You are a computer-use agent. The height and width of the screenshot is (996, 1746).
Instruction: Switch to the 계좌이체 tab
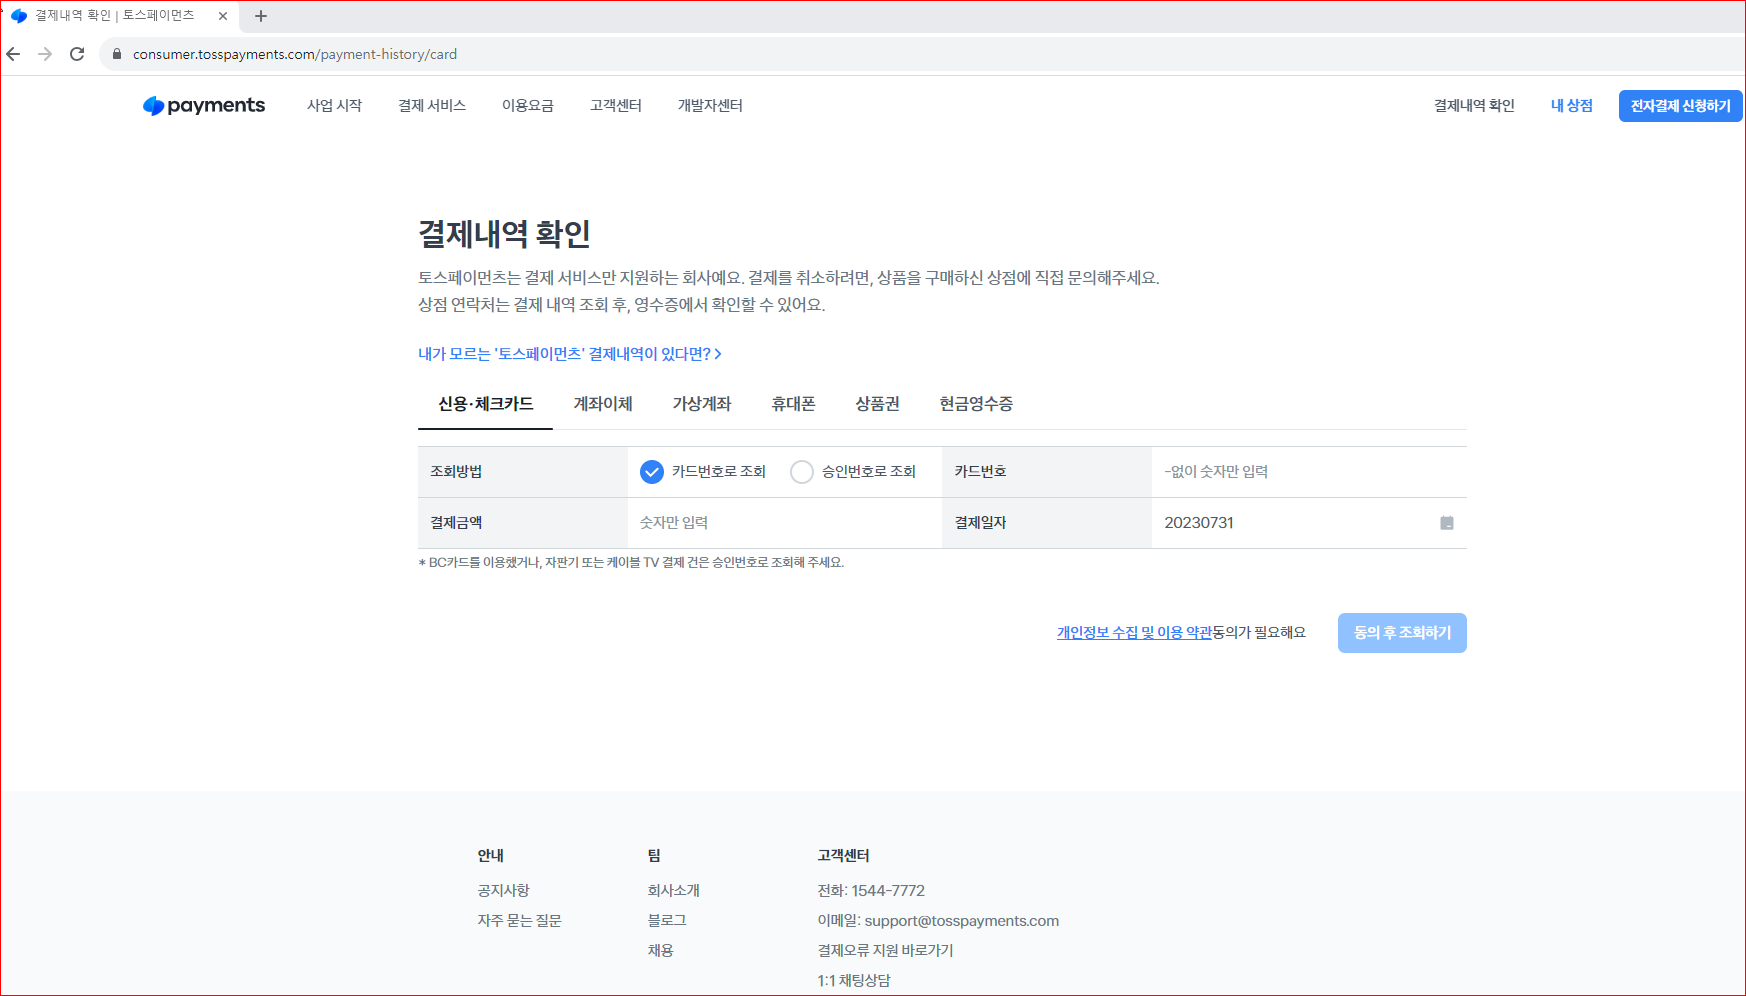coord(602,404)
